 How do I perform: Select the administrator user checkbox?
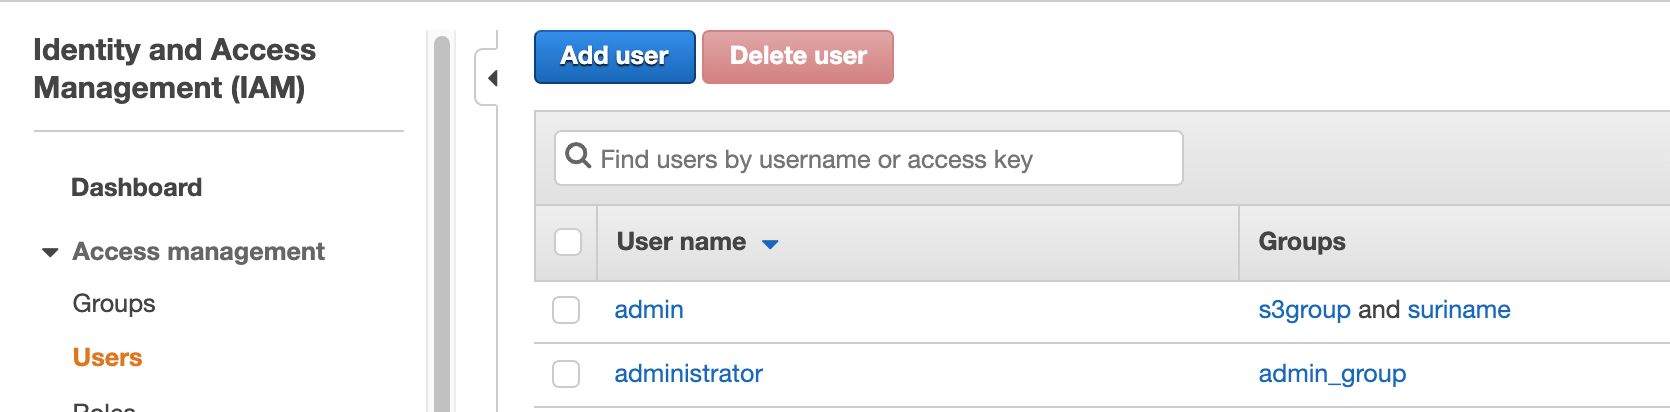[x=566, y=374]
